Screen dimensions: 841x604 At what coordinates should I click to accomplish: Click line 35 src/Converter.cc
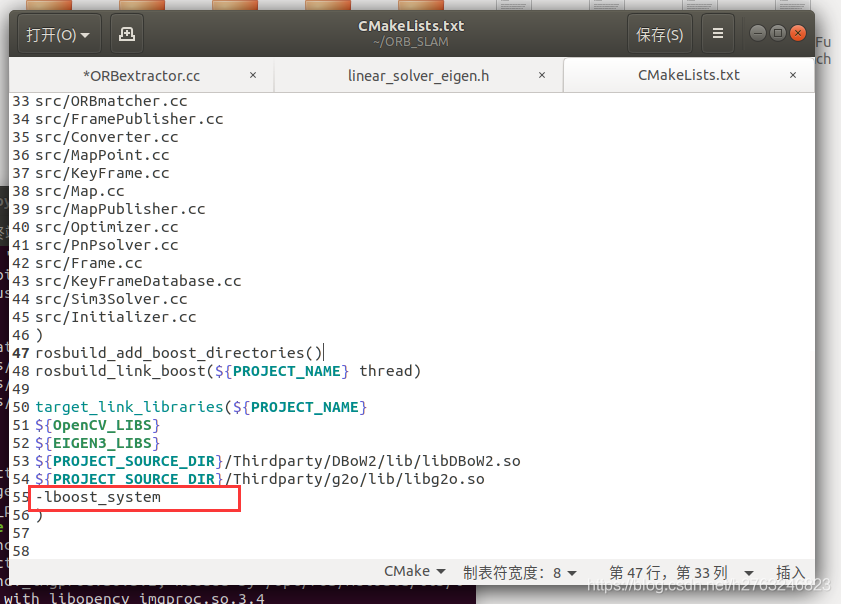coord(107,137)
